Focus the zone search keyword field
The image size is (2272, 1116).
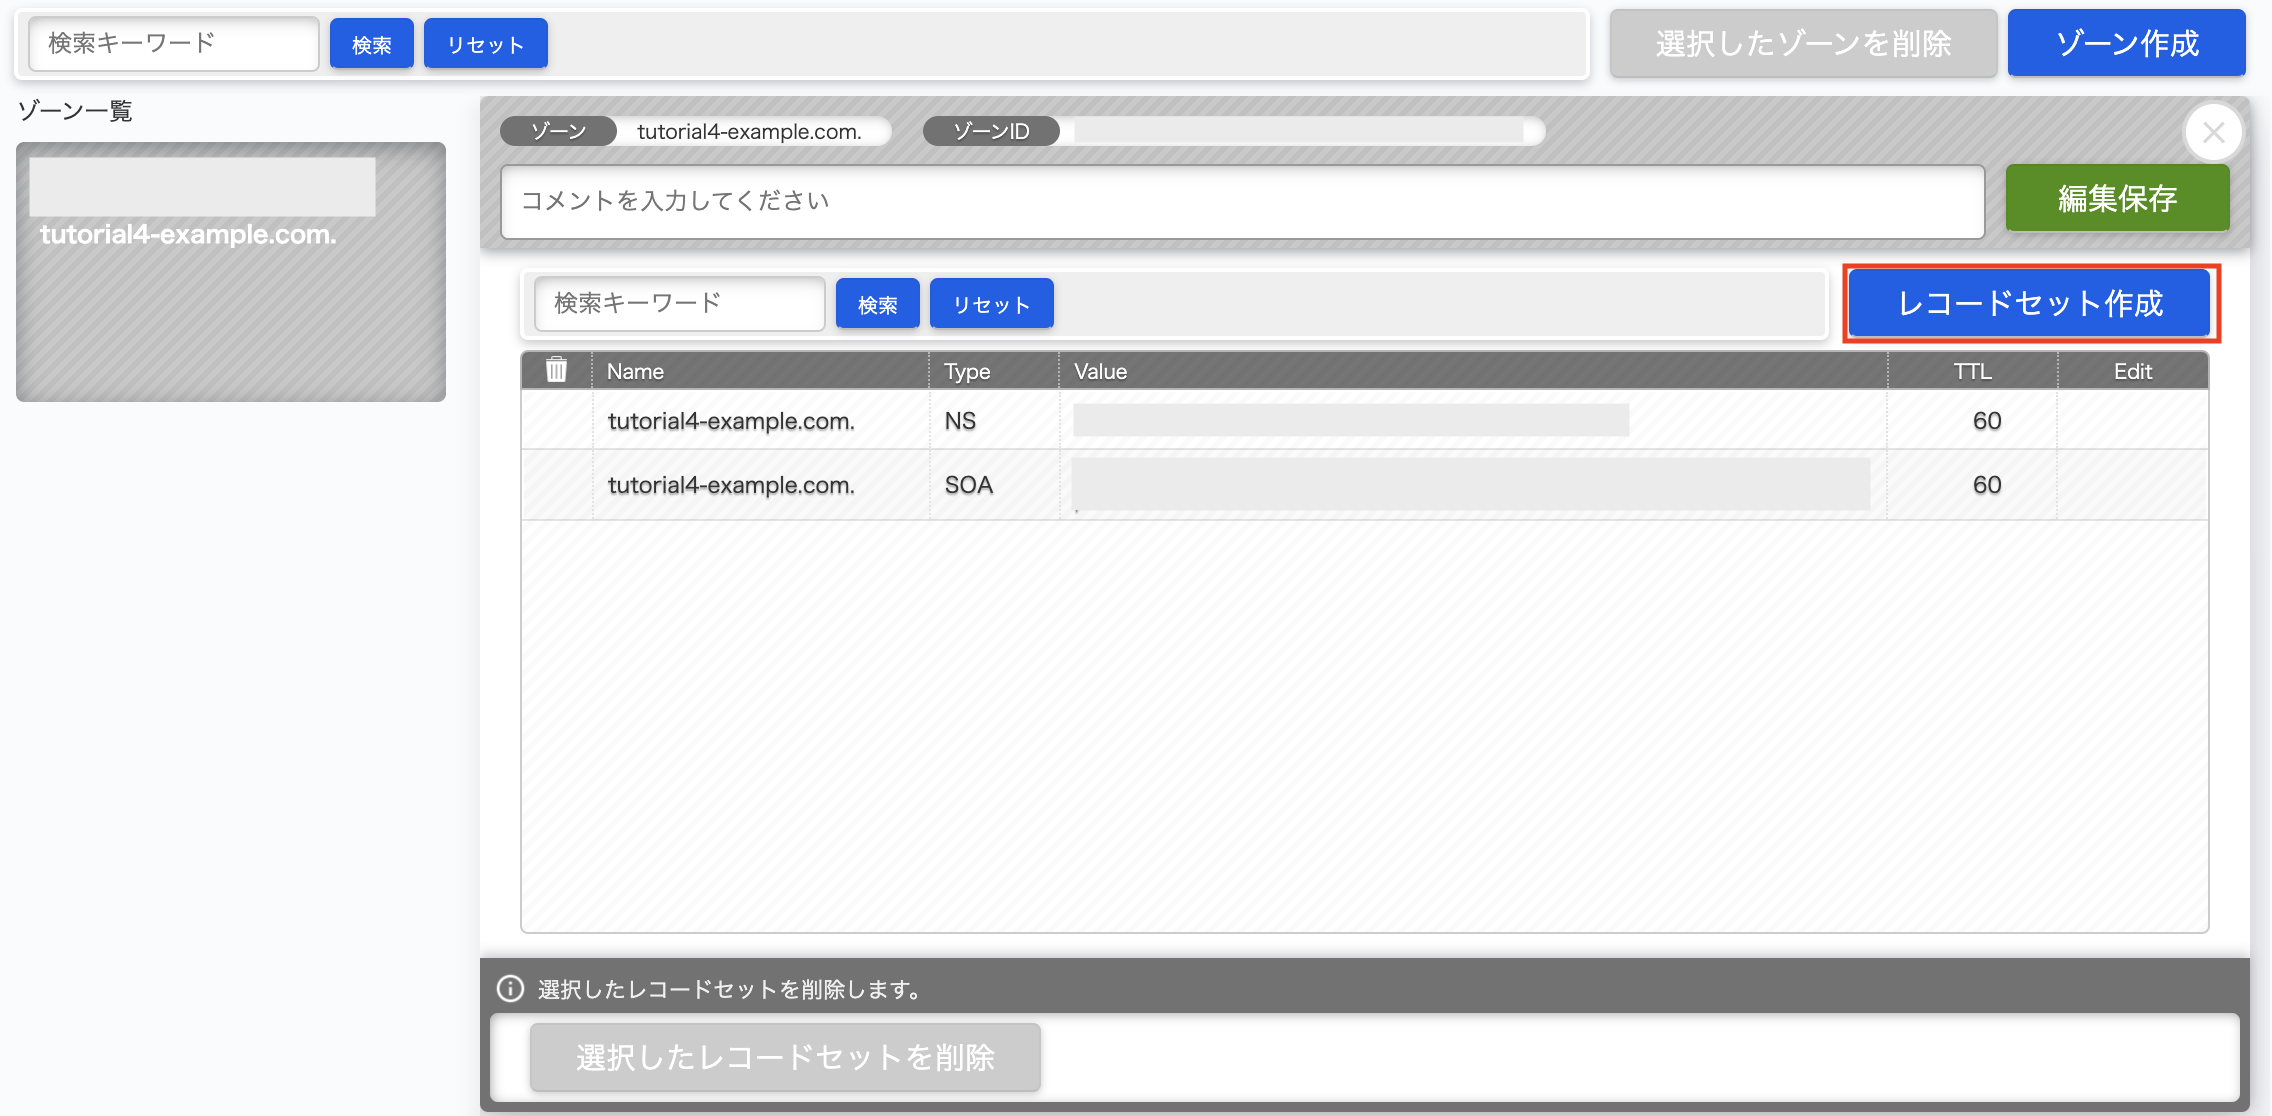[173, 43]
